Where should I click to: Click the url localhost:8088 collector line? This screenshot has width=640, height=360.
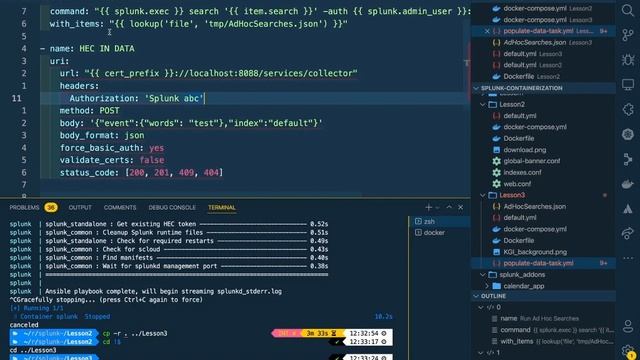coord(209,73)
